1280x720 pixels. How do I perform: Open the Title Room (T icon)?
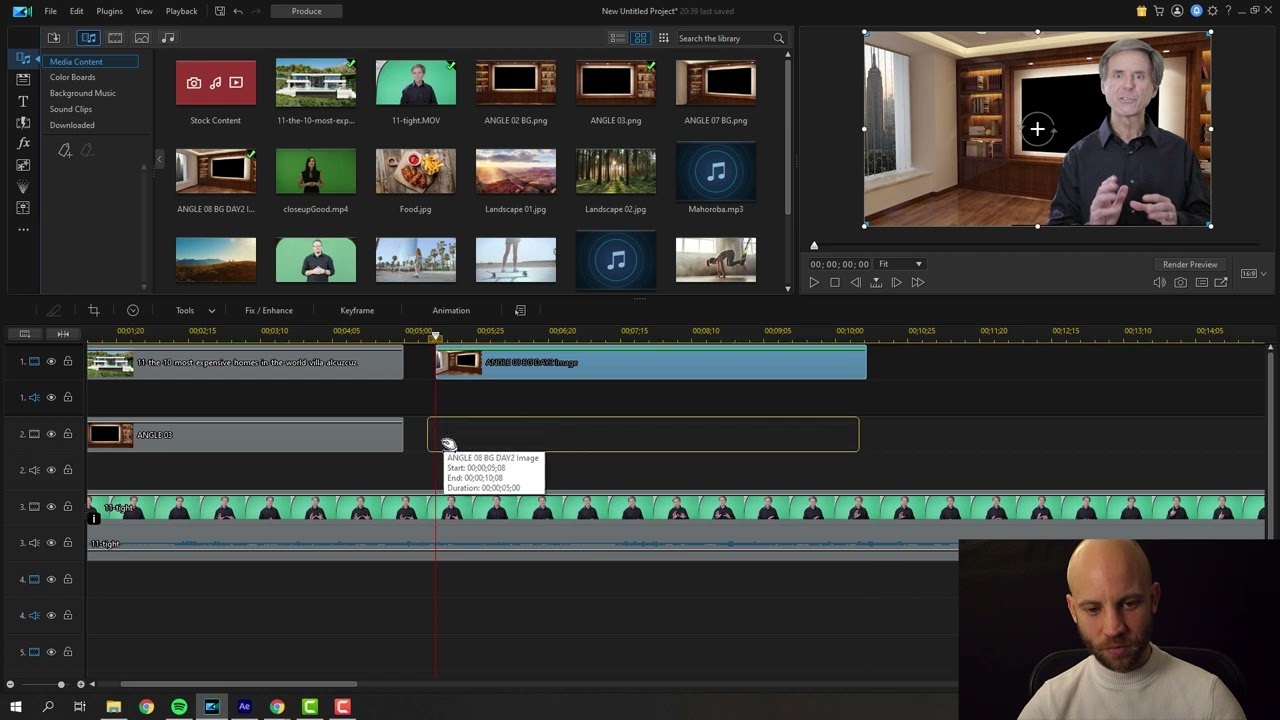point(23,101)
